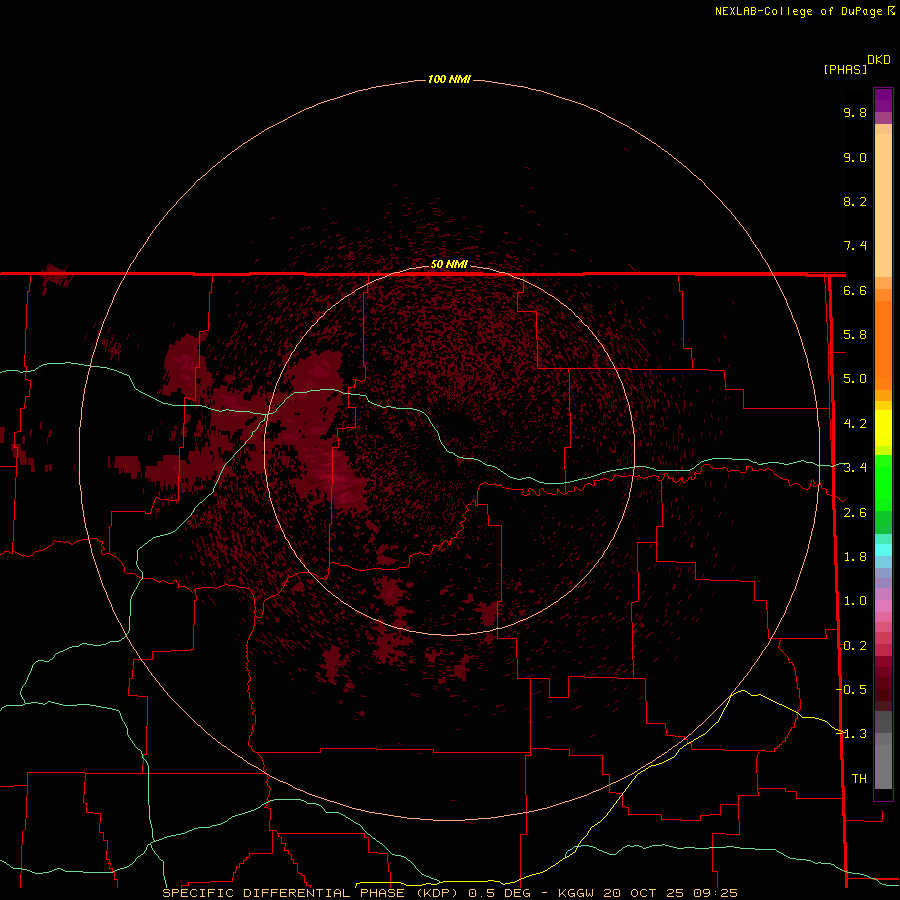Click the 9.0 value on the color scale

pyautogui.click(x=855, y=157)
